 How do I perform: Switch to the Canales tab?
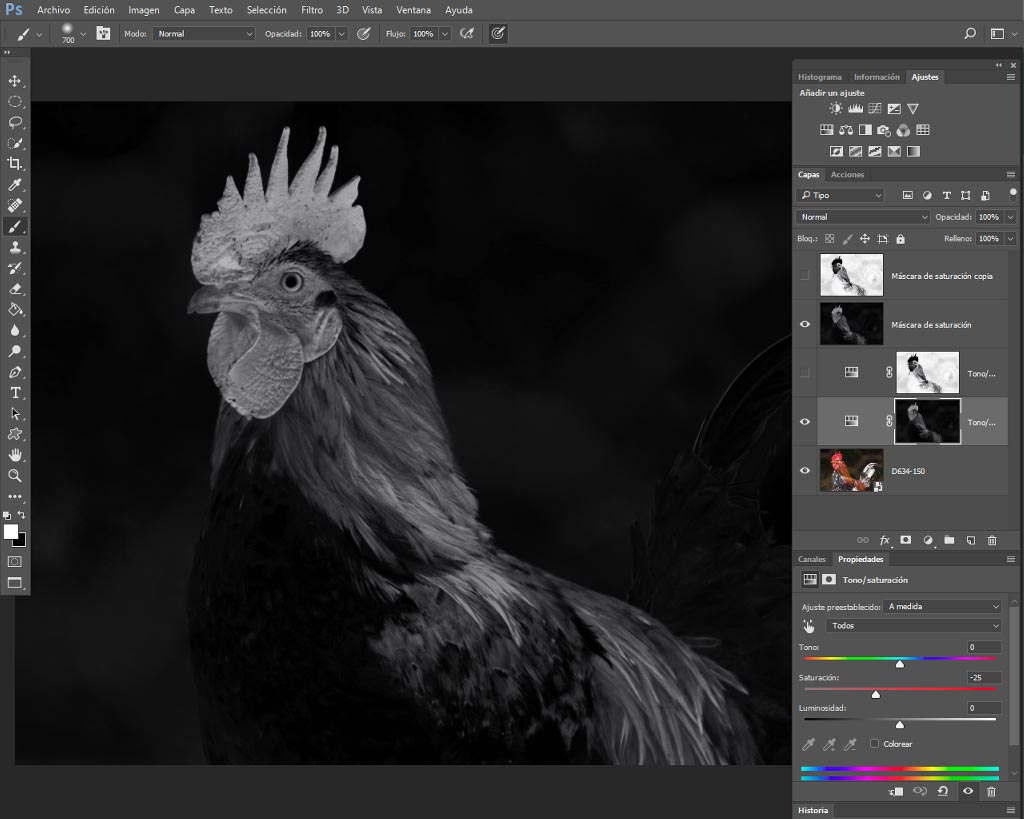[812, 559]
